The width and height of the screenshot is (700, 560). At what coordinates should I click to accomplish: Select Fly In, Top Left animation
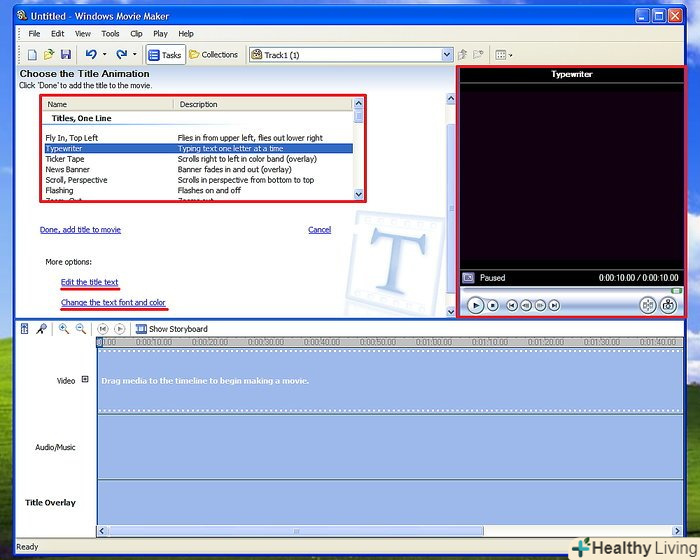pyautogui.click(x=198, y=138)
